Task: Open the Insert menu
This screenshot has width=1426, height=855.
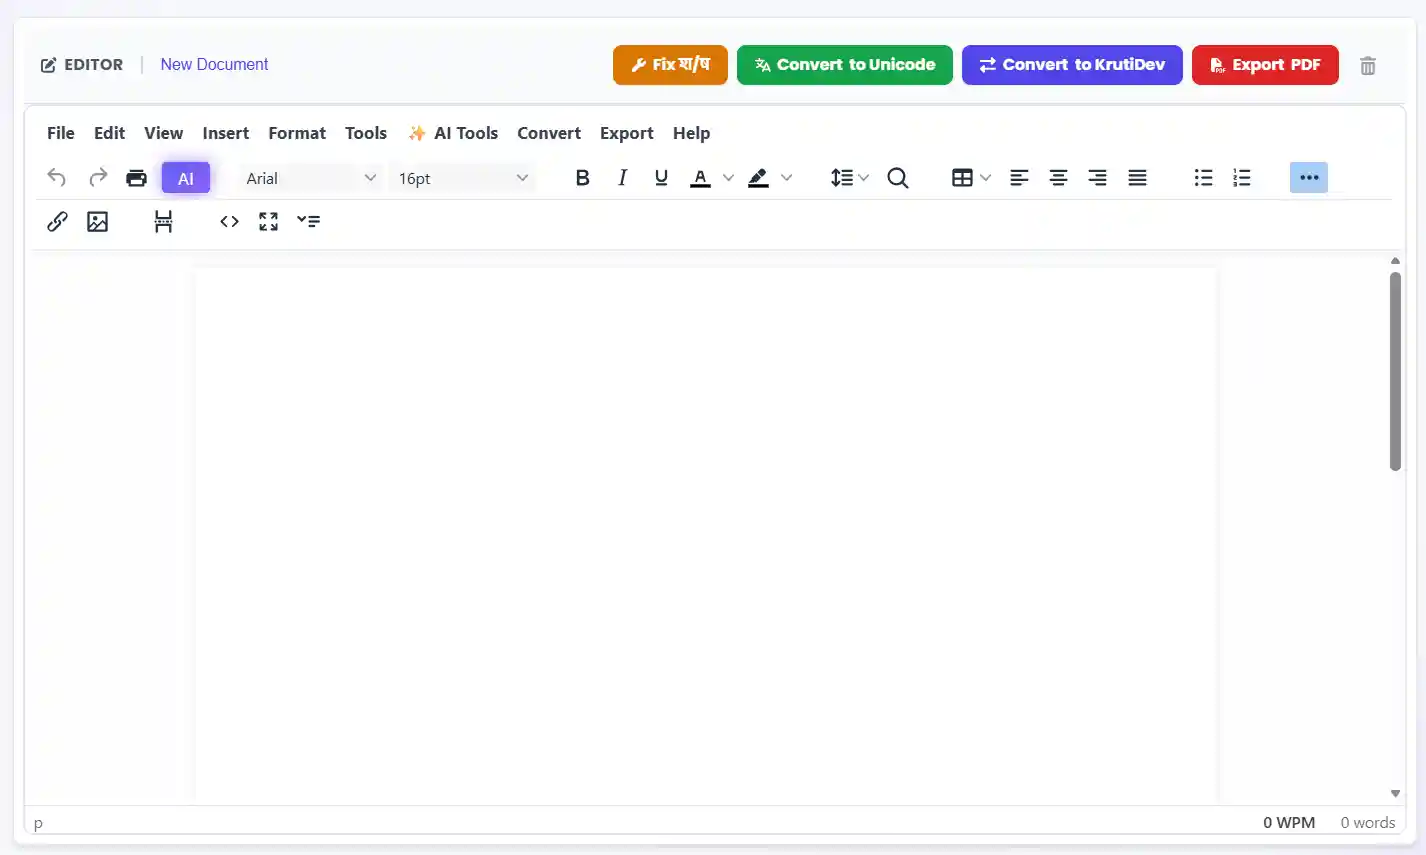Action: coord(225,133)
